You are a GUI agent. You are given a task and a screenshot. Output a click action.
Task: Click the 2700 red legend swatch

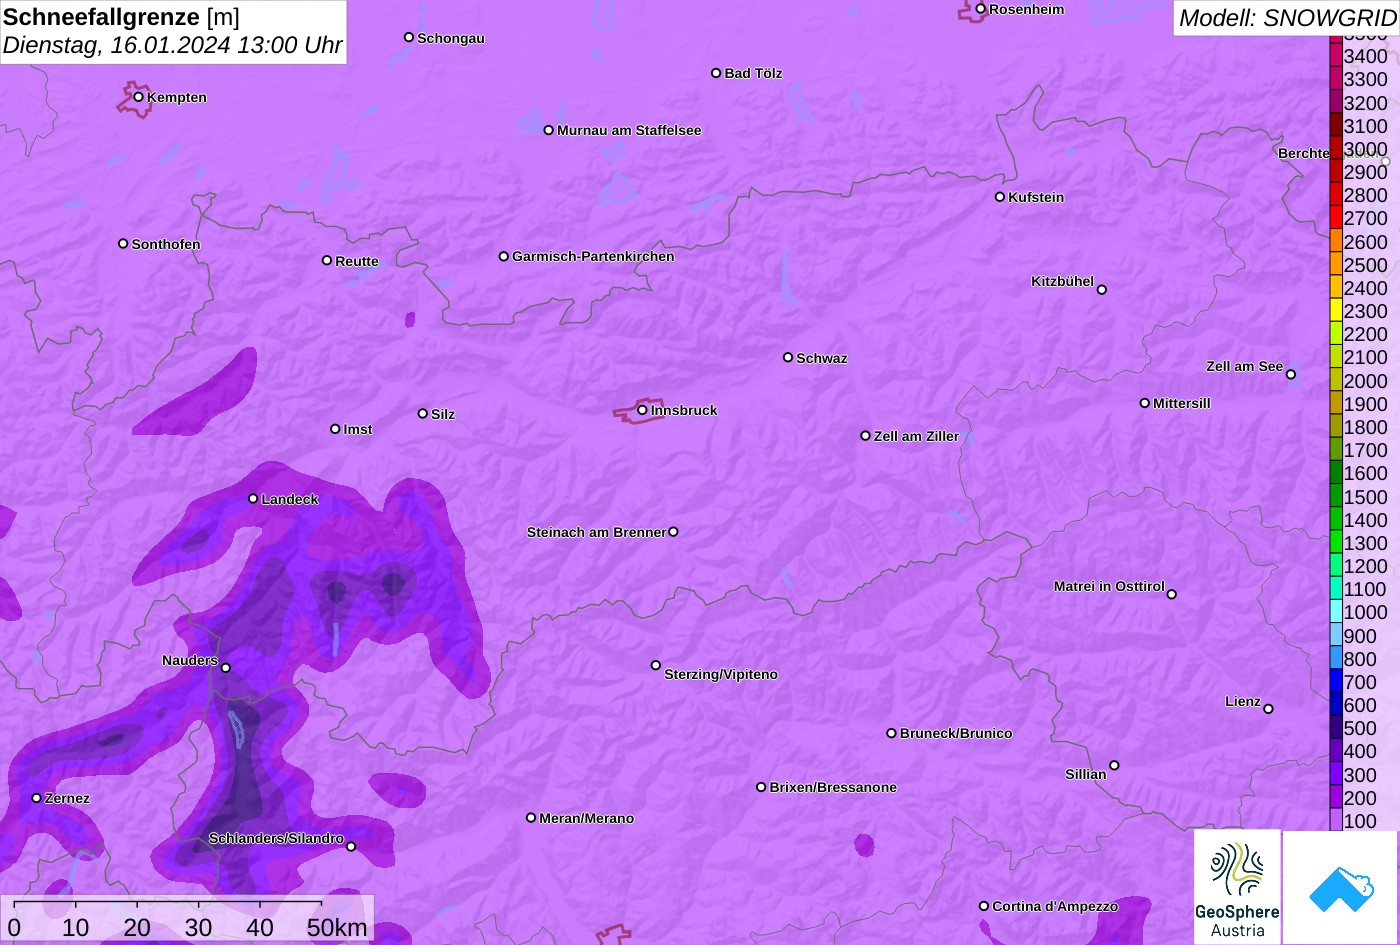click(1336, 218)
